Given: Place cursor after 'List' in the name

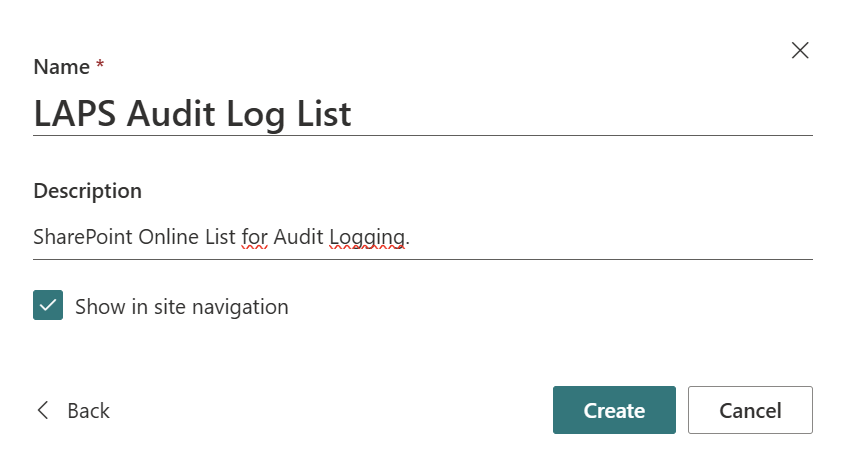Looking at the screenshot, I should pyautogui.click(x=353, y=113).
